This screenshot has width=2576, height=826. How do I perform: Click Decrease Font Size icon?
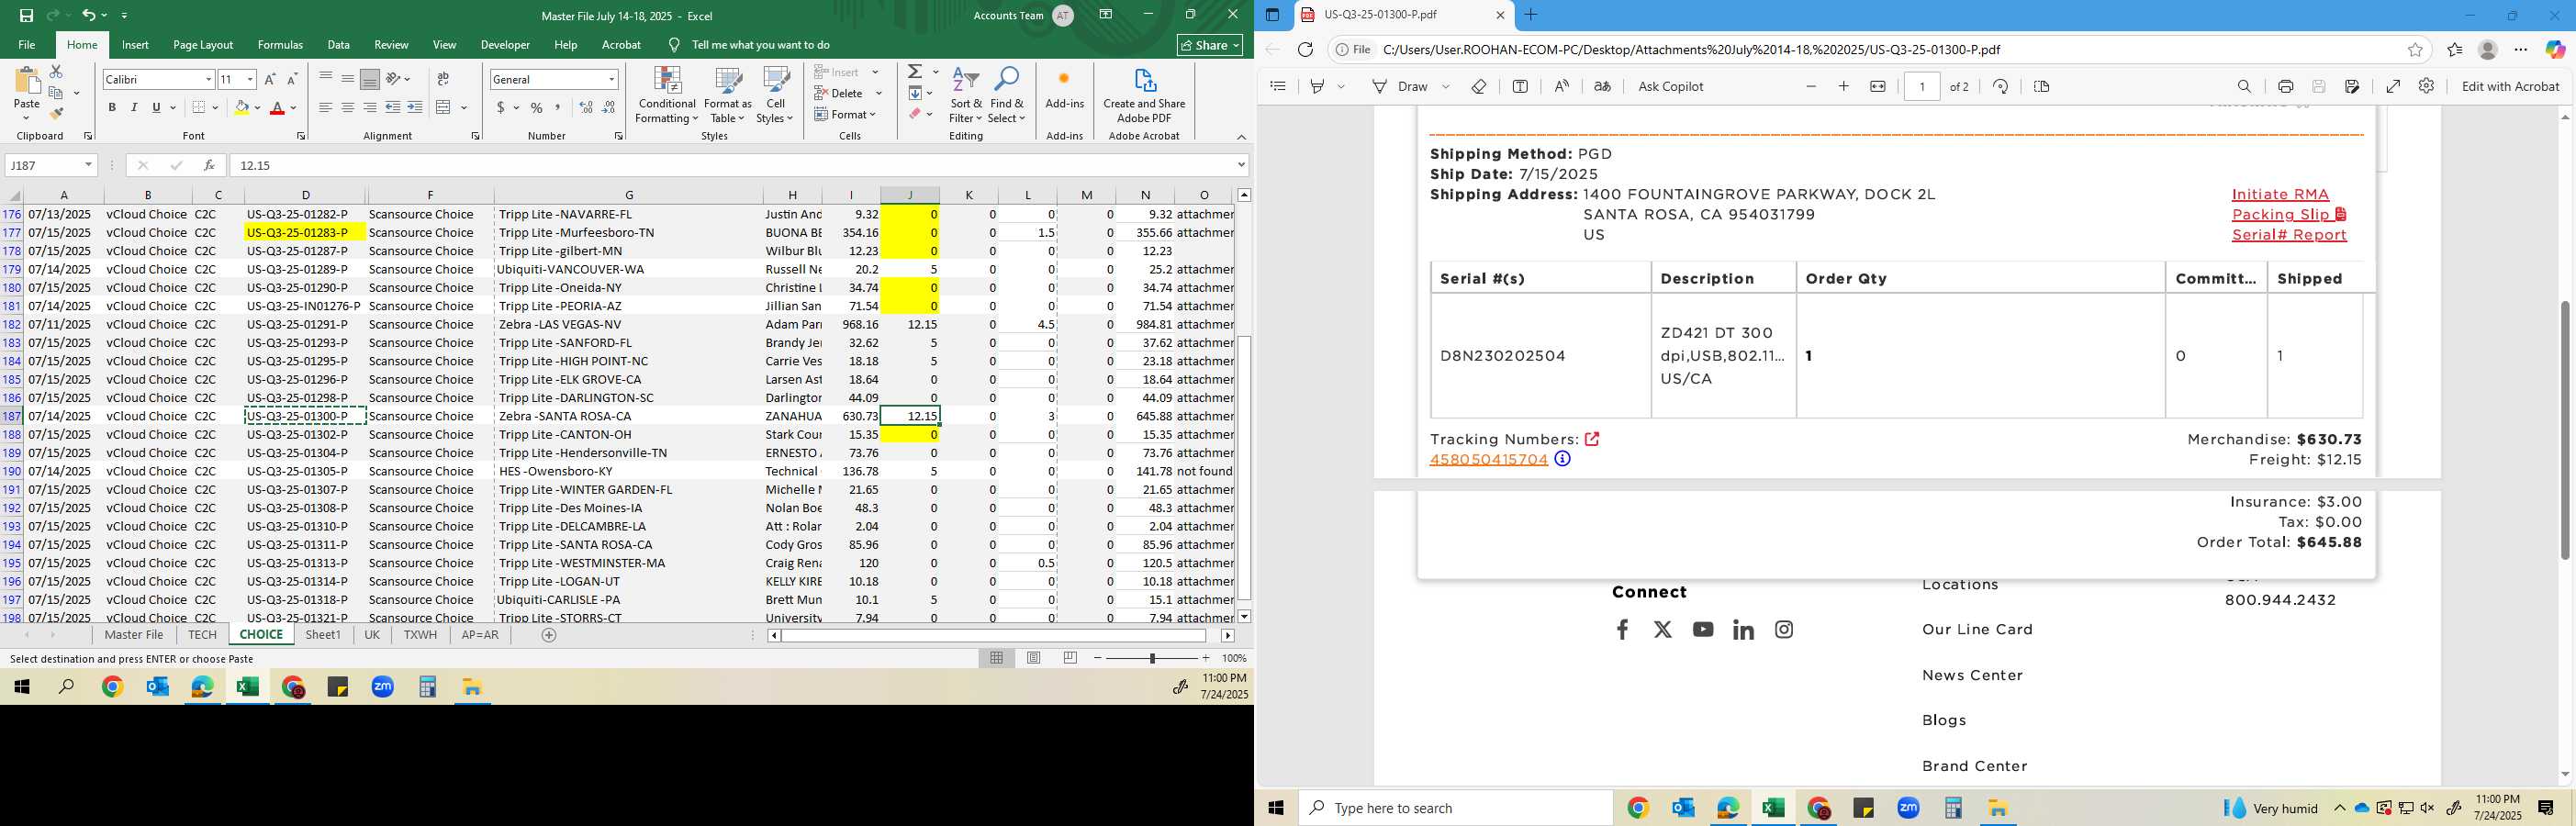tap(292, 79)
